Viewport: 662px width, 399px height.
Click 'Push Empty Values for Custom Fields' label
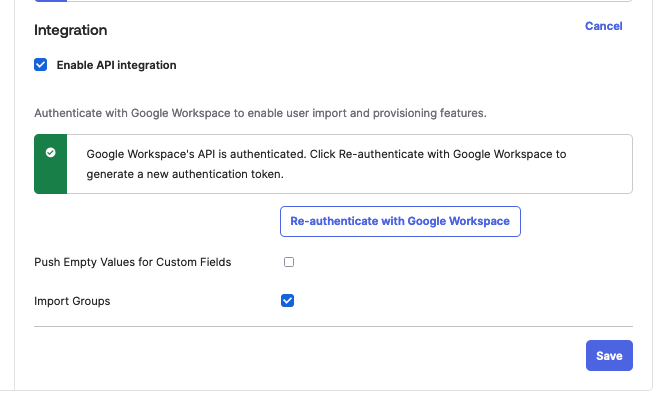pyautogui.click(x=133, y=262)
